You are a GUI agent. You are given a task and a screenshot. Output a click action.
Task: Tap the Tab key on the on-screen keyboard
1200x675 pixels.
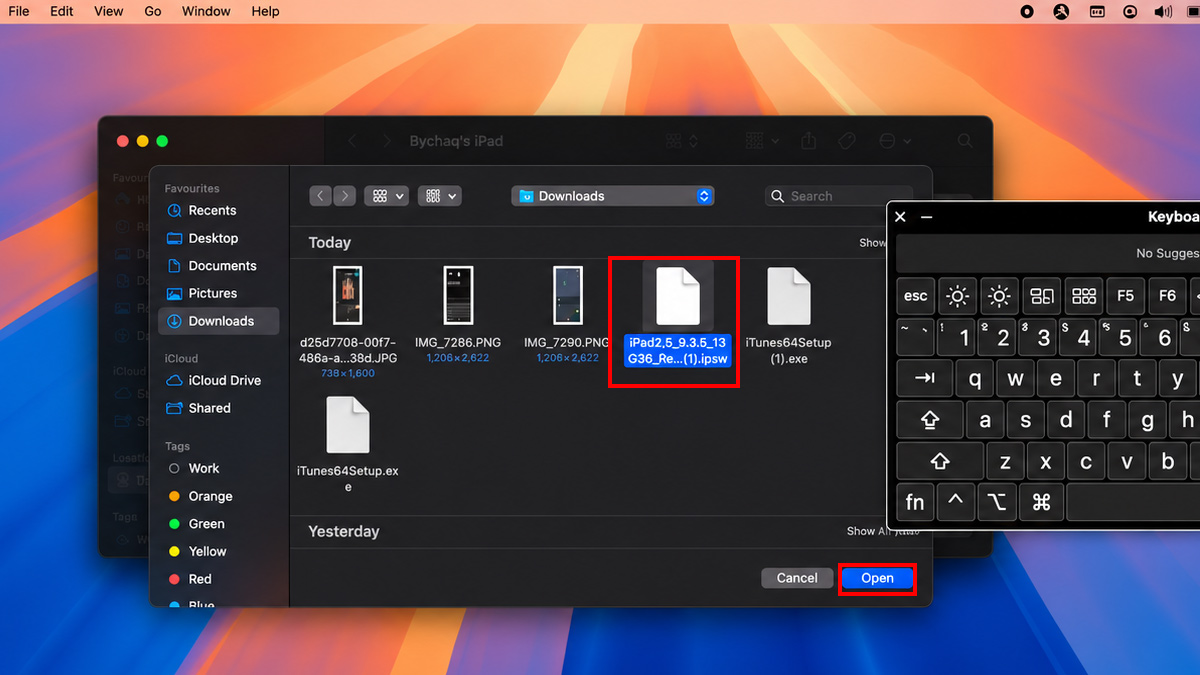click(x=925, y=379)
